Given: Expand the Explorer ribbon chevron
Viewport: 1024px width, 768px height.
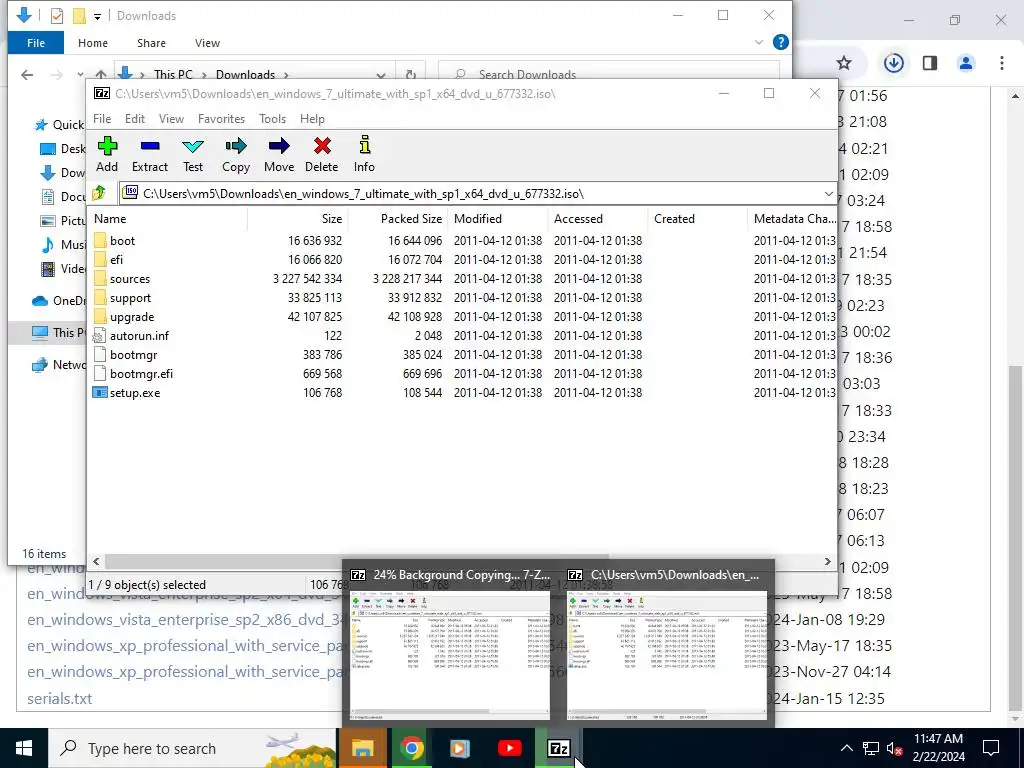Looking at the screenshot, I should point(759,42).
